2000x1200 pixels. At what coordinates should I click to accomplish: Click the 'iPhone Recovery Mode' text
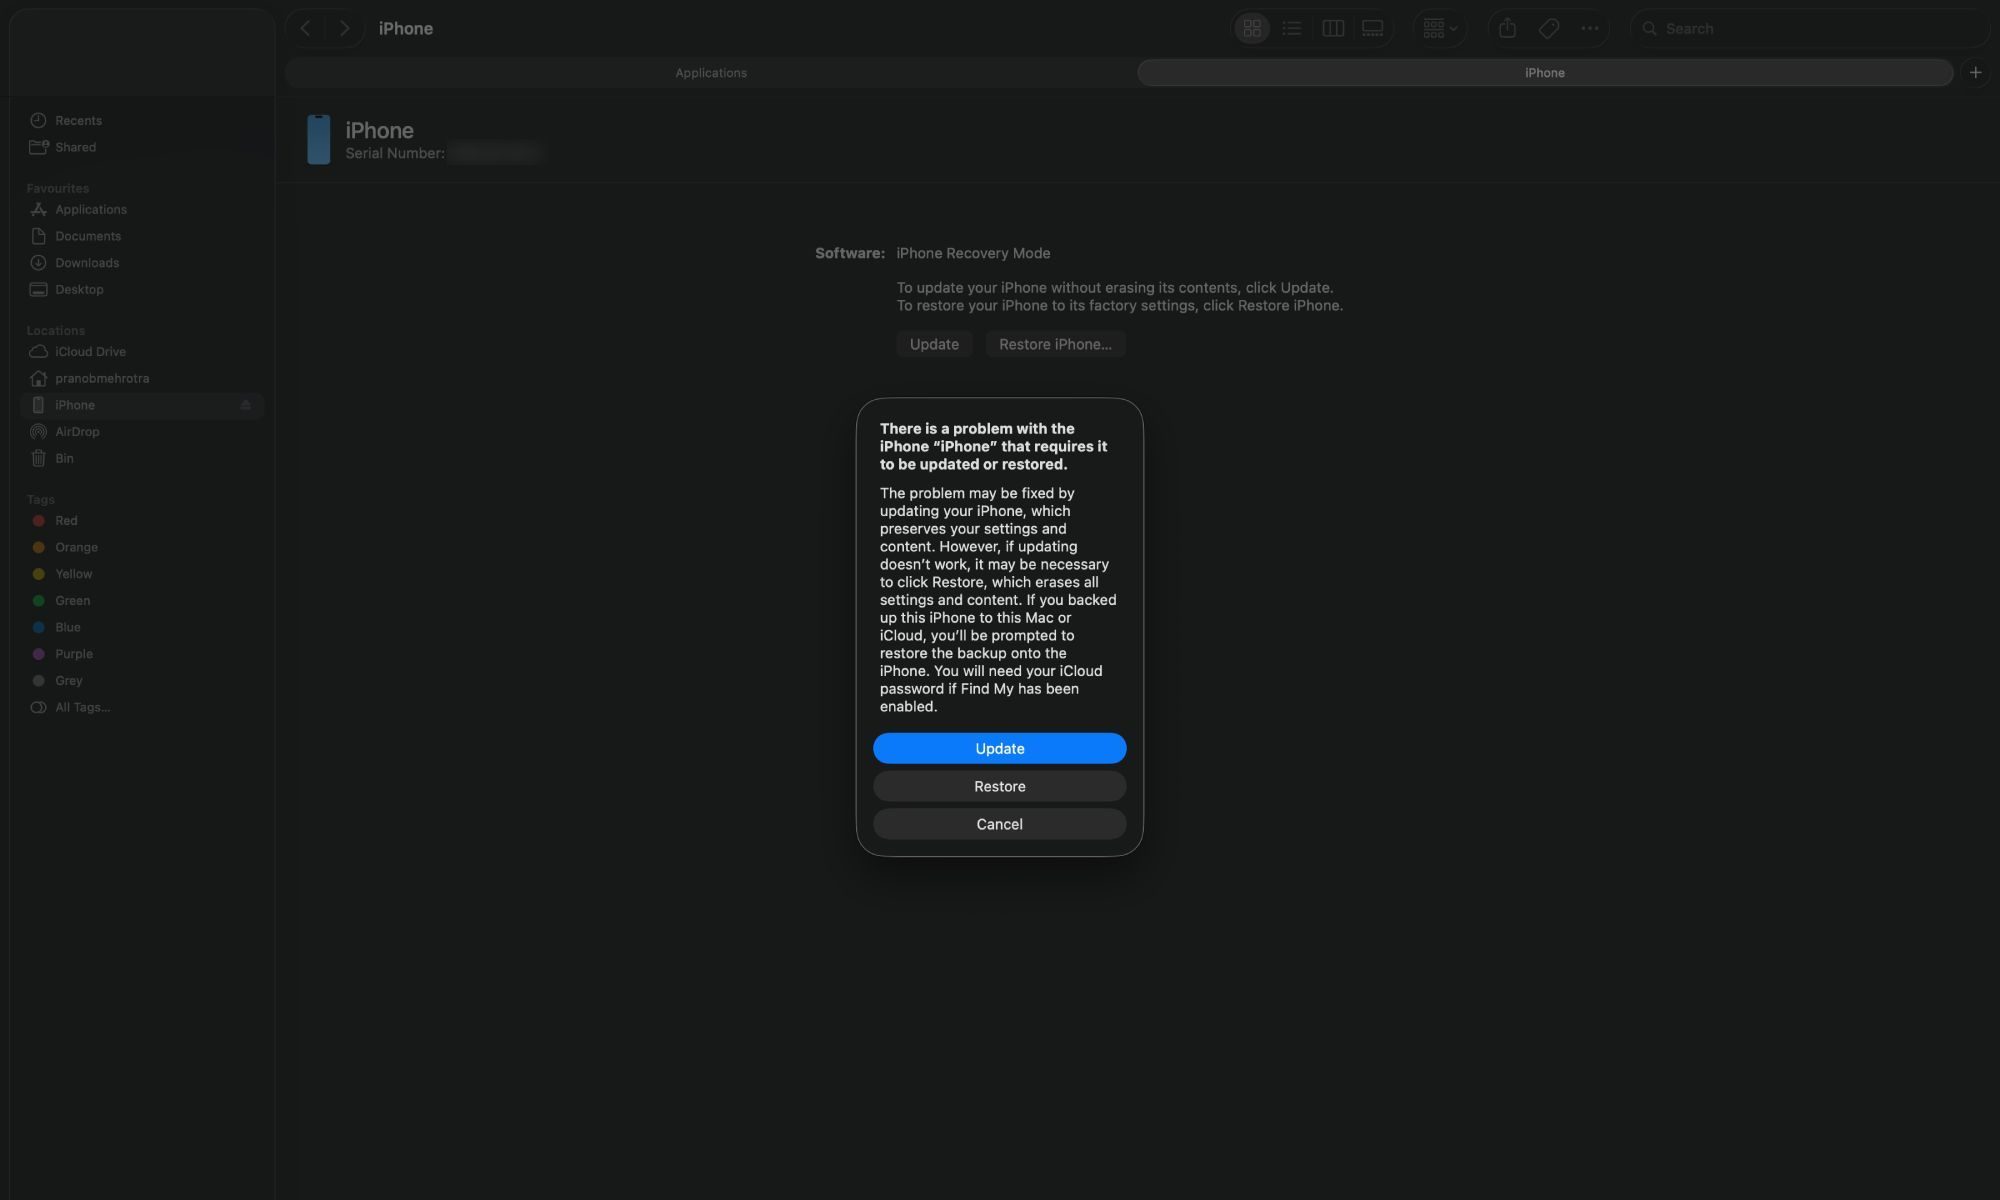coord(973,253)
